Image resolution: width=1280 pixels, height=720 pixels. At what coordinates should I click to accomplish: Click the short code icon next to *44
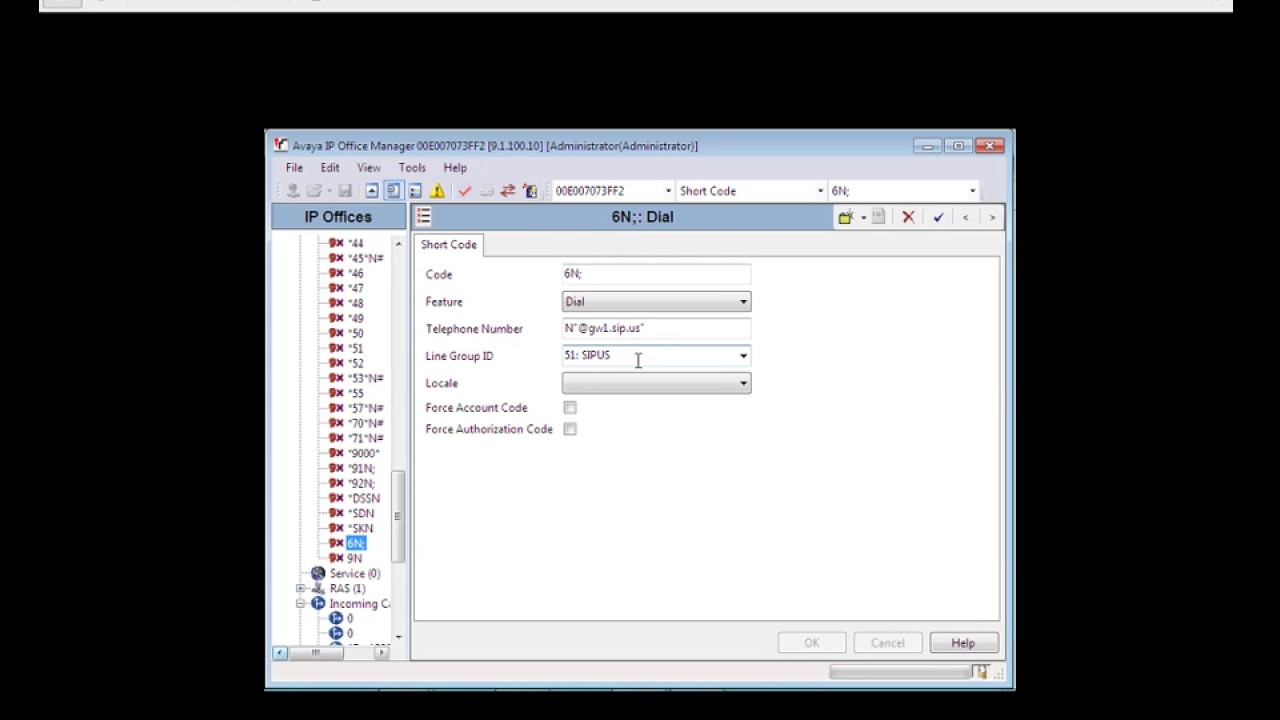[x=336, y=243]
